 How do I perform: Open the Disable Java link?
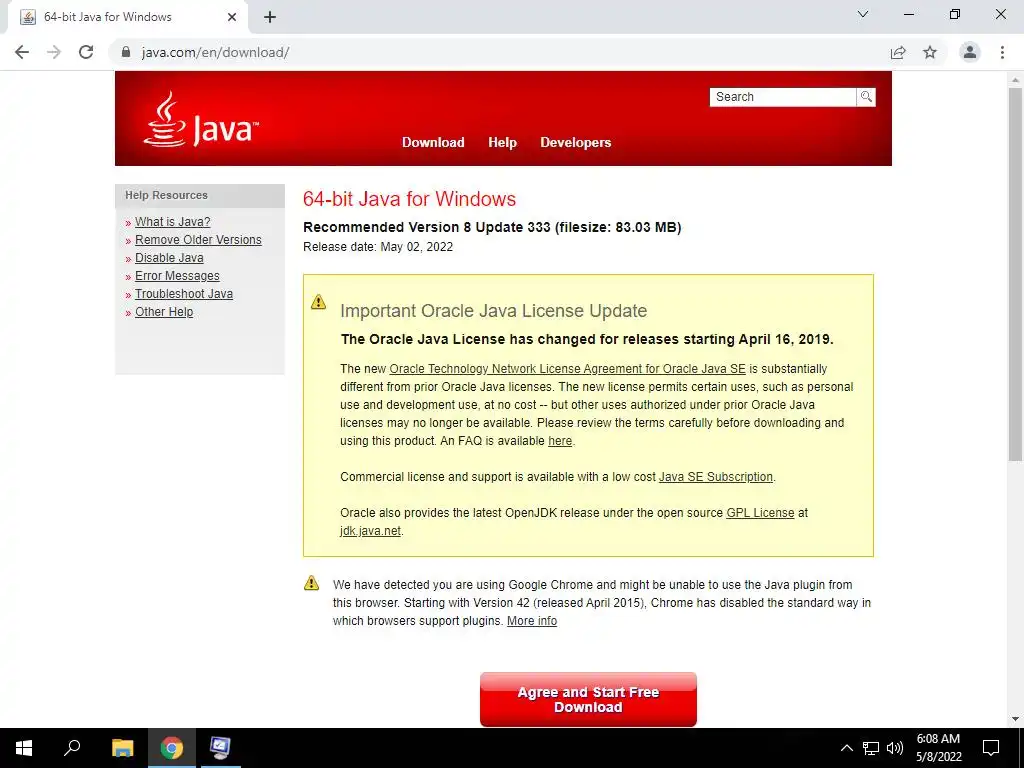(x=169, y=258)
